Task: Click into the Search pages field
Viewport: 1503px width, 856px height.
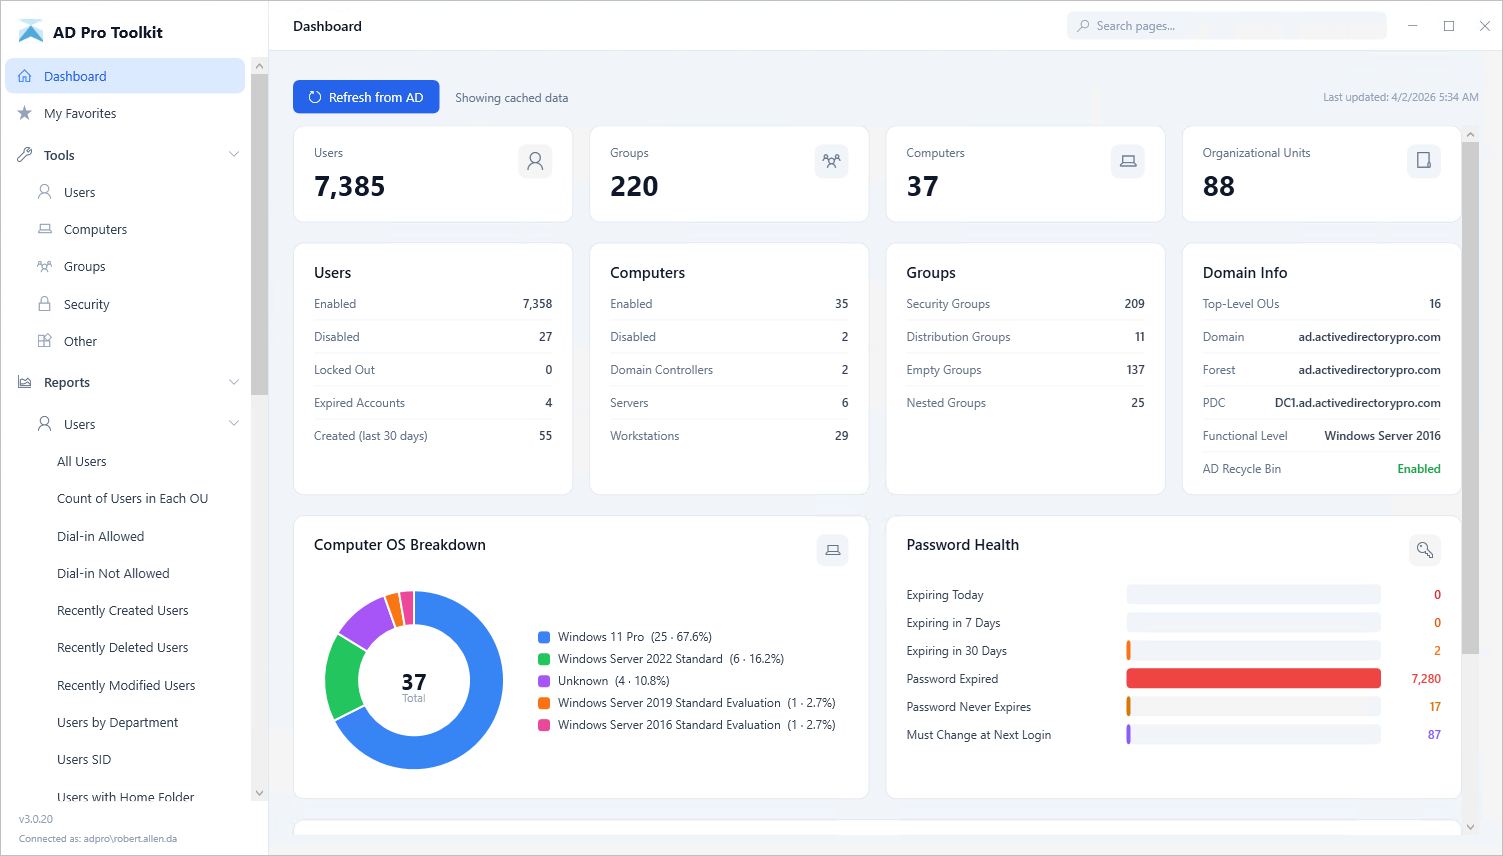Action: point(1226,26)
